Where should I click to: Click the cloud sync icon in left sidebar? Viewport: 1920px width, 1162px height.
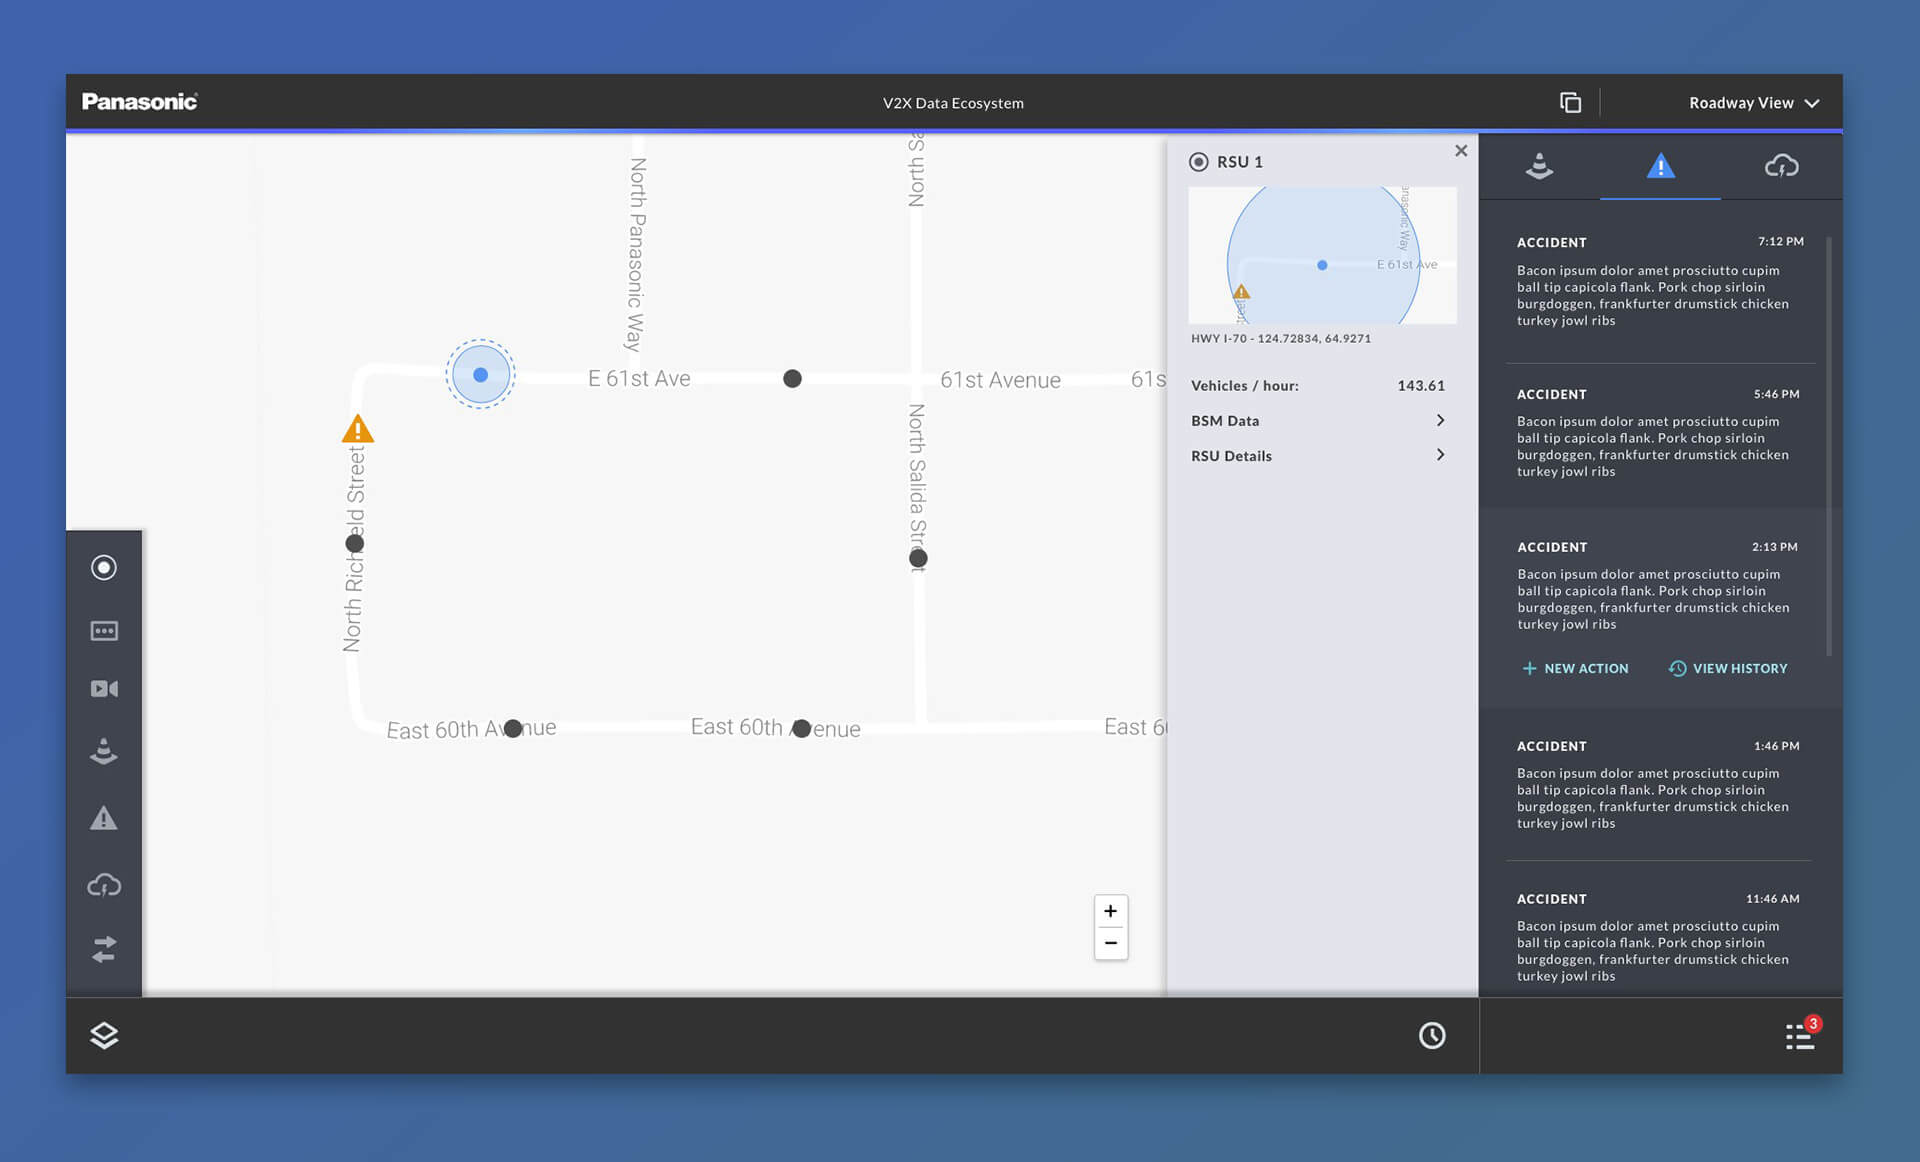pos(104,885)
